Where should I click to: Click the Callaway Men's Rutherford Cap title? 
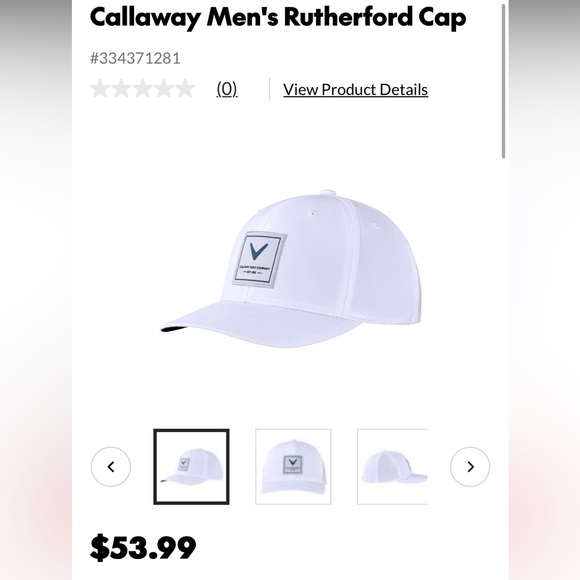click(278, 17)
